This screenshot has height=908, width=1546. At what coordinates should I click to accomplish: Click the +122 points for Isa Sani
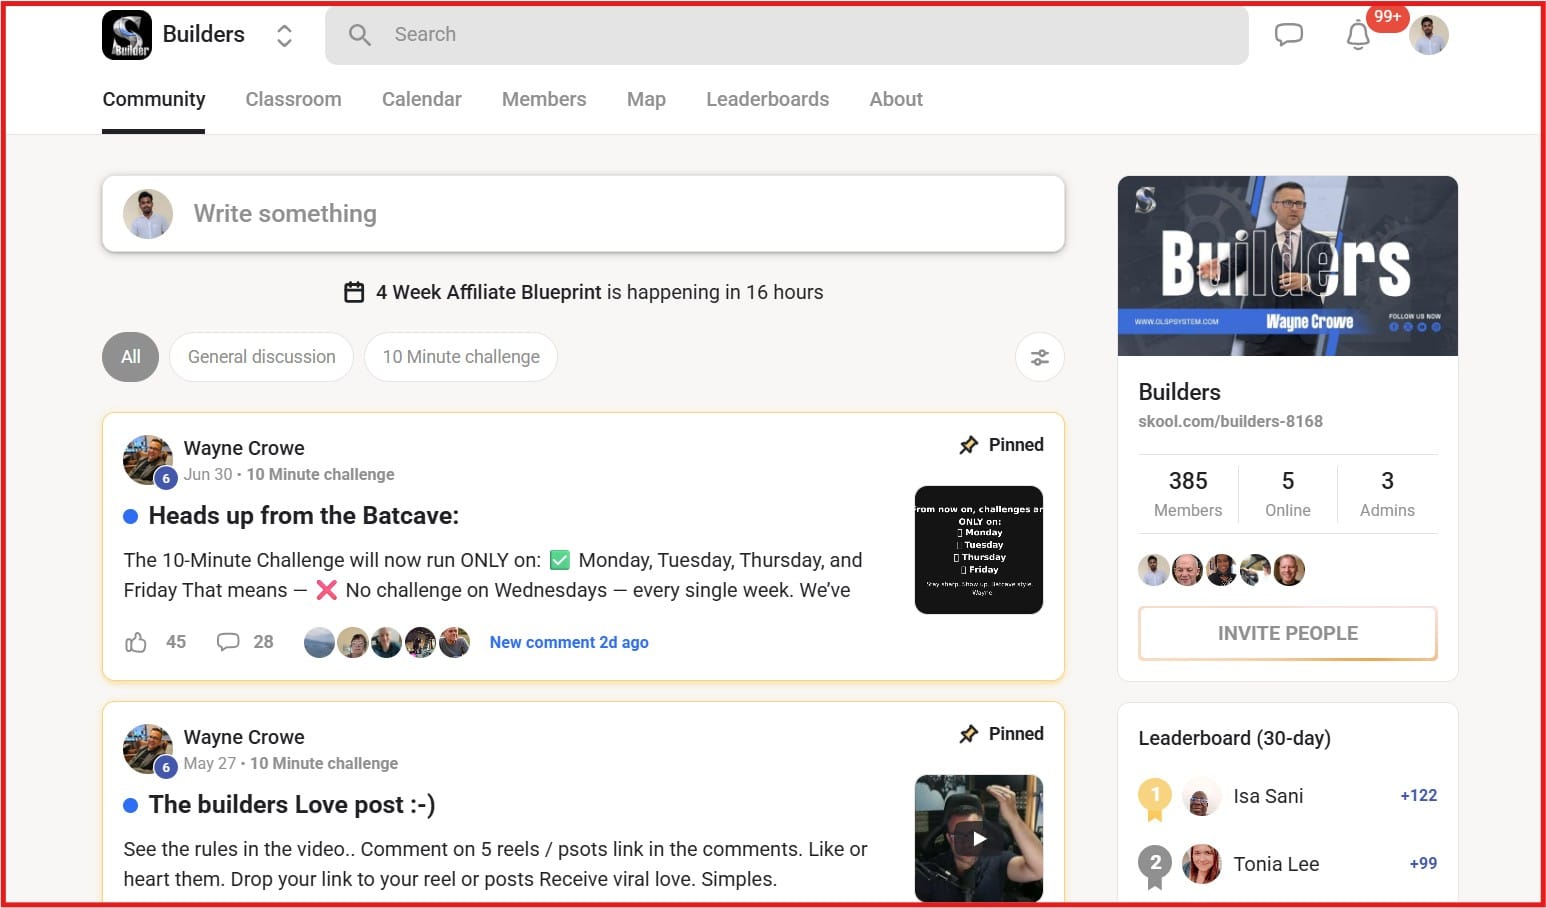tap(1418, 796)
